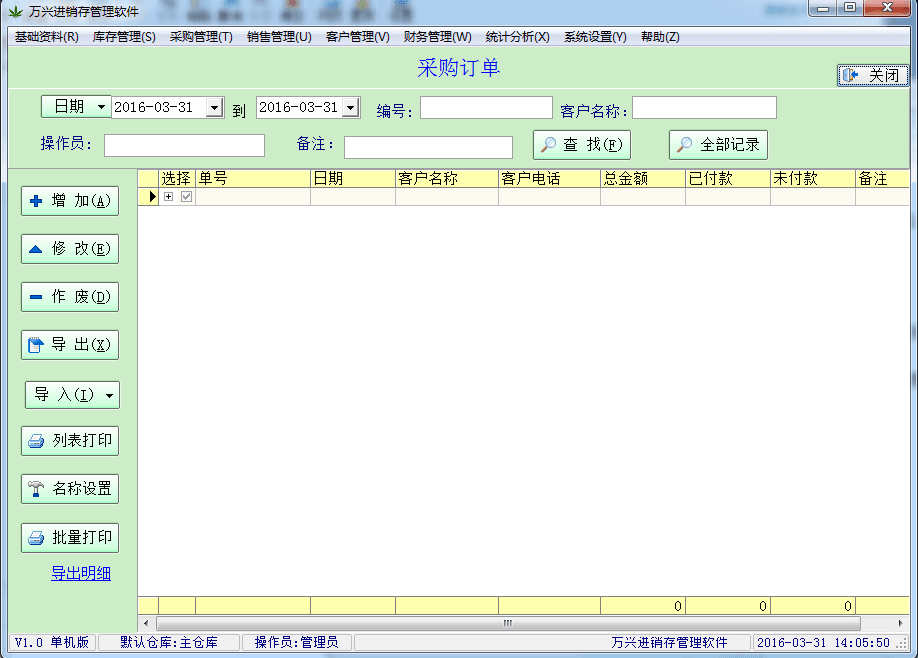Screen dimensions: 918x658
Task: Open the 统计分析(X) menu
Action: click(517, 37)
